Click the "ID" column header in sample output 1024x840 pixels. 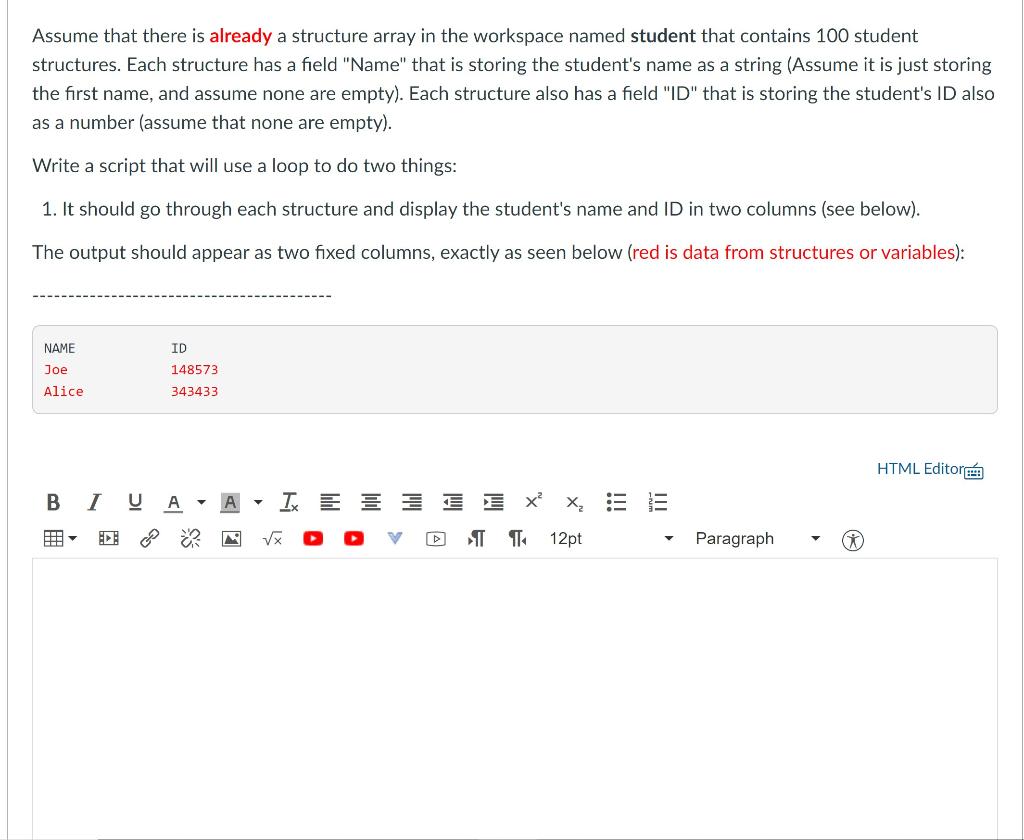pos(179,348)
